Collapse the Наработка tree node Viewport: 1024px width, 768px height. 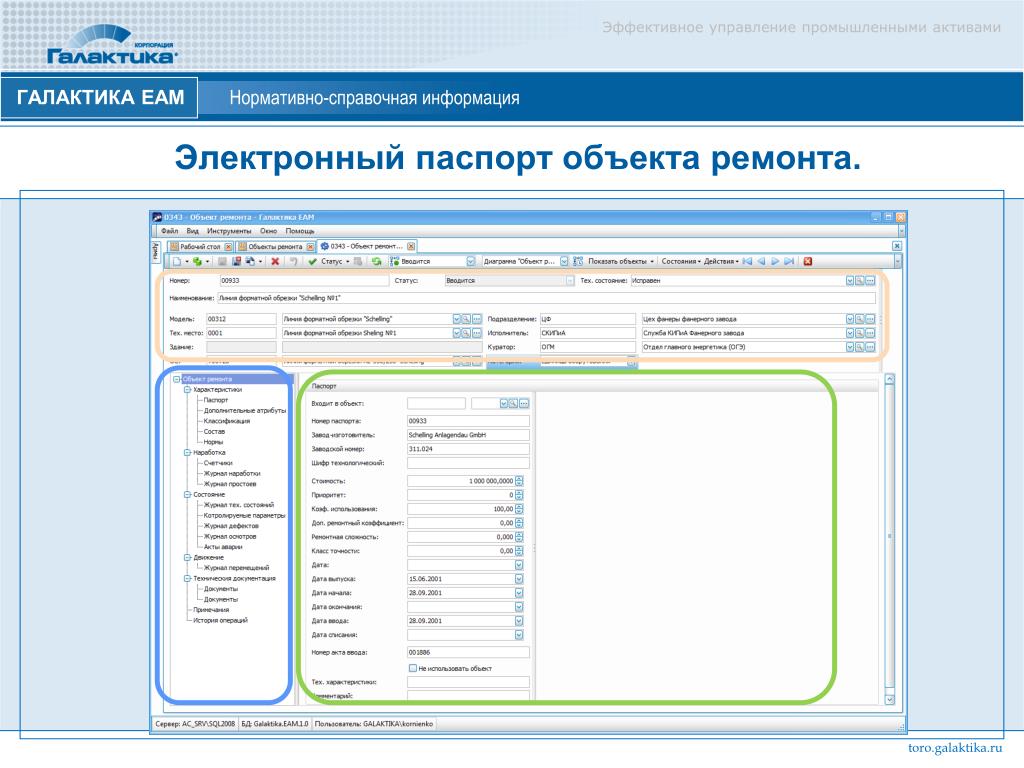(x=187, y=452)
